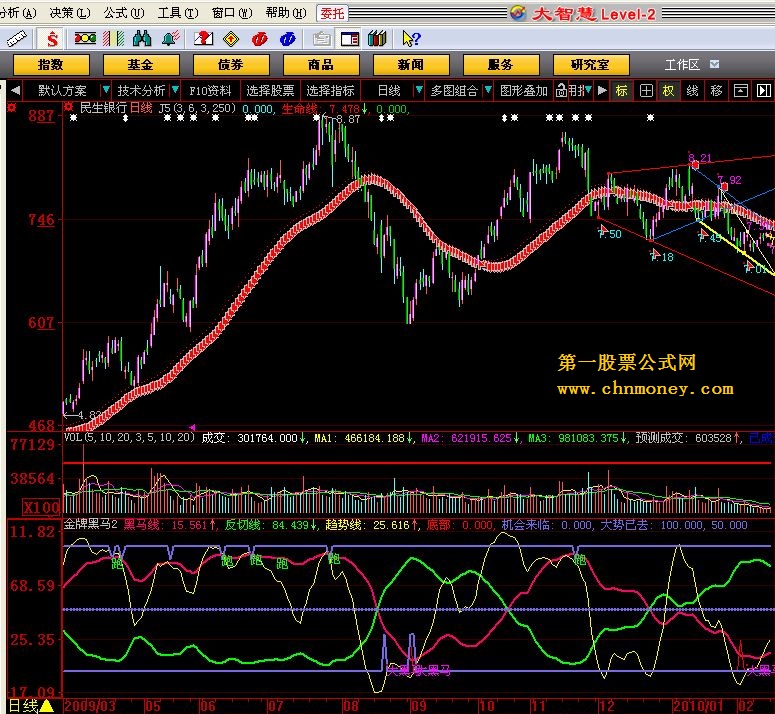Click the workspace envelope dropdown icon
The width and height of the screenshot is (775, 714).
coord(714,64)
